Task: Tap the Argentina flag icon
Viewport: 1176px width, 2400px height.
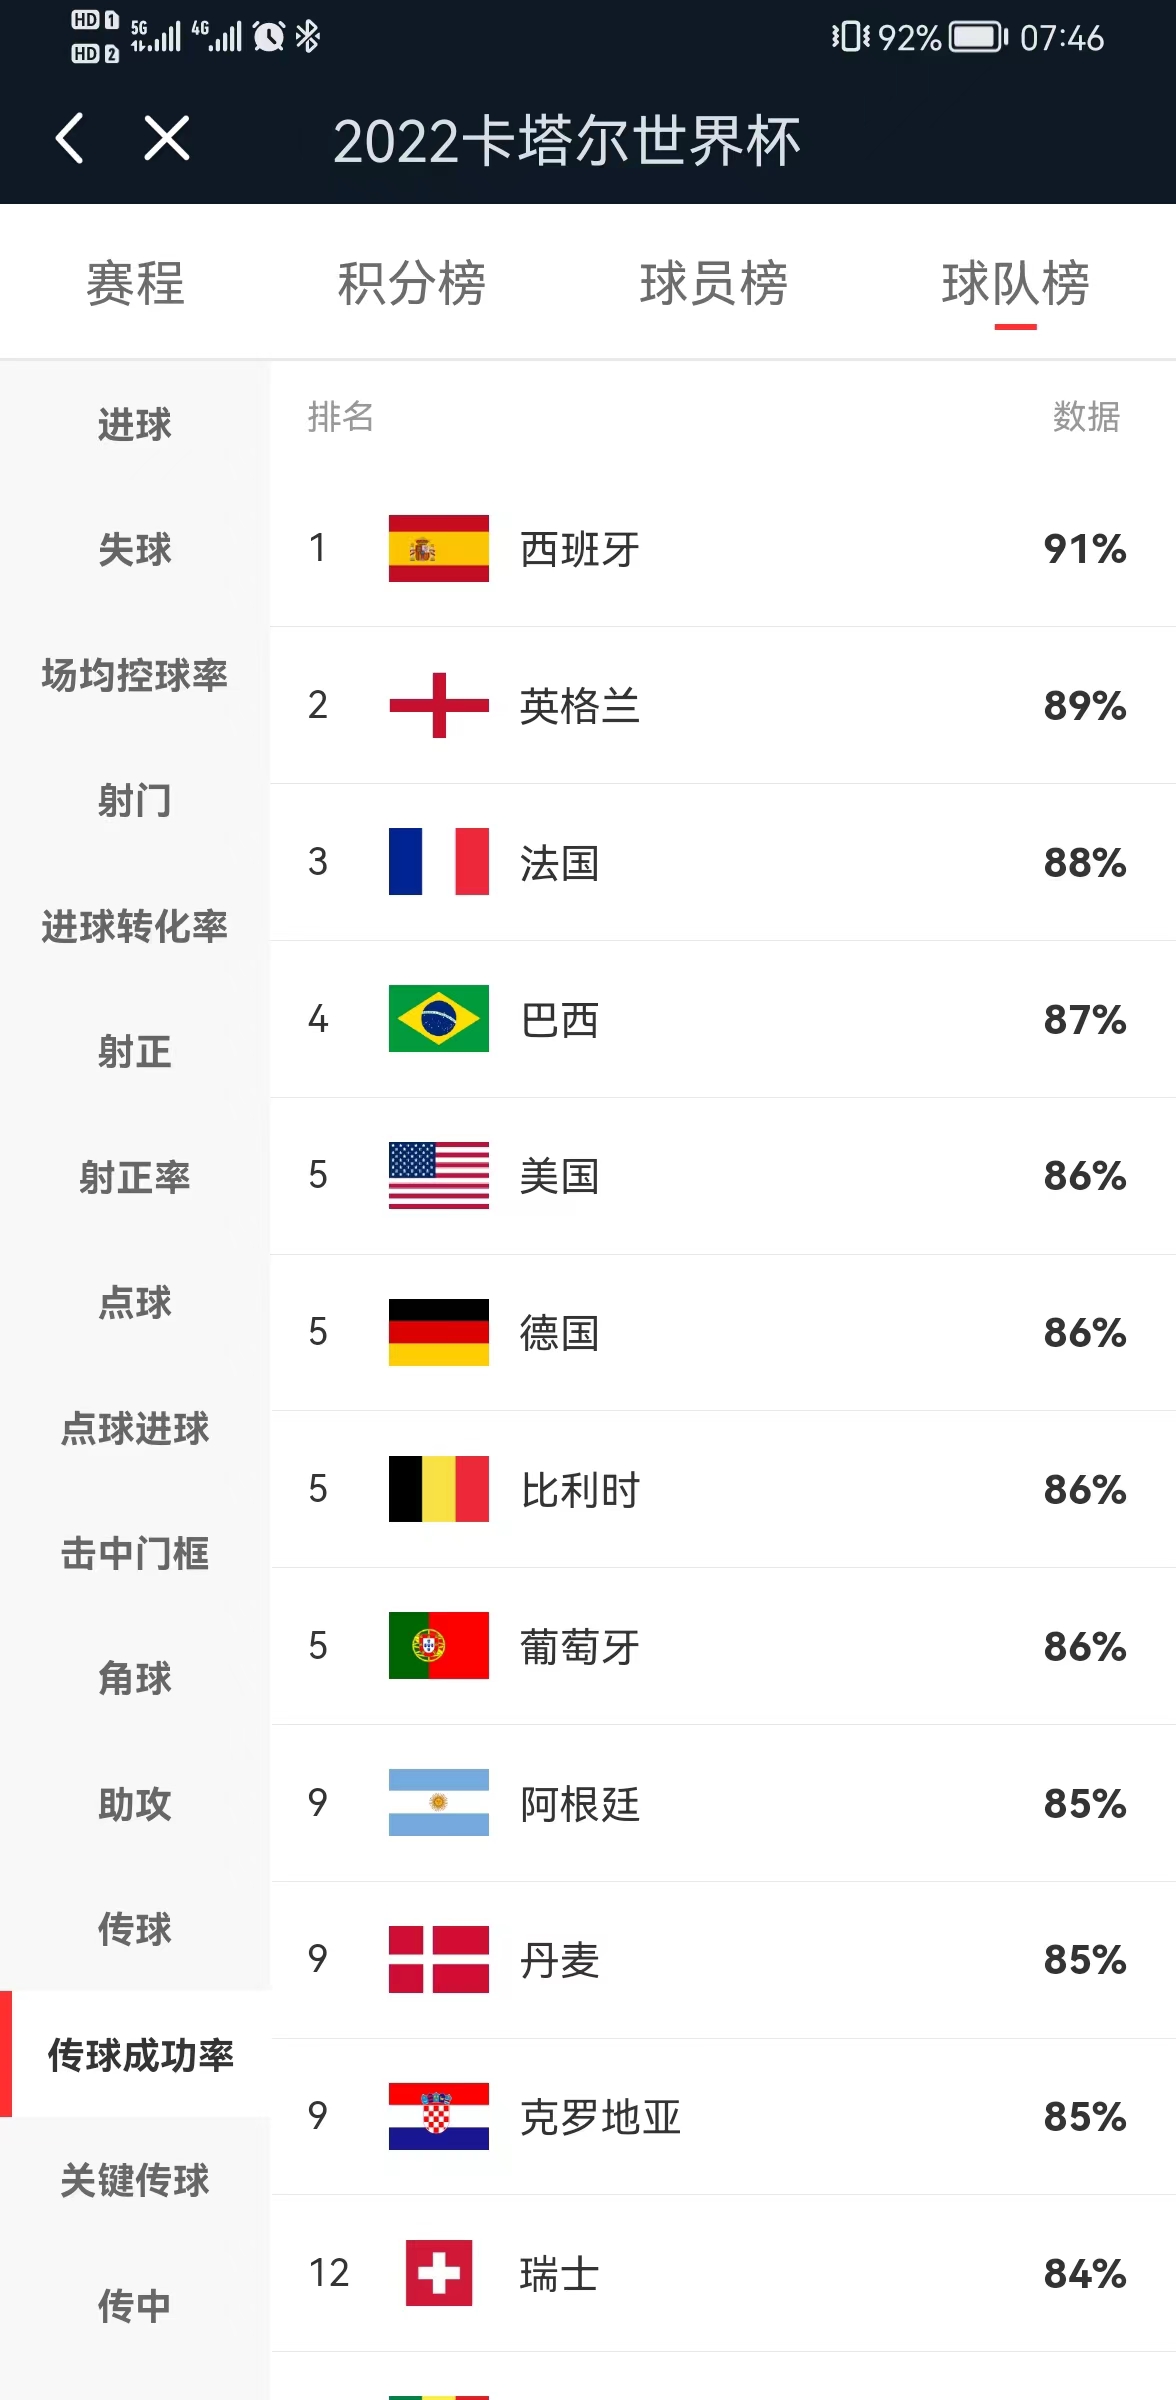Action: 437,1804
